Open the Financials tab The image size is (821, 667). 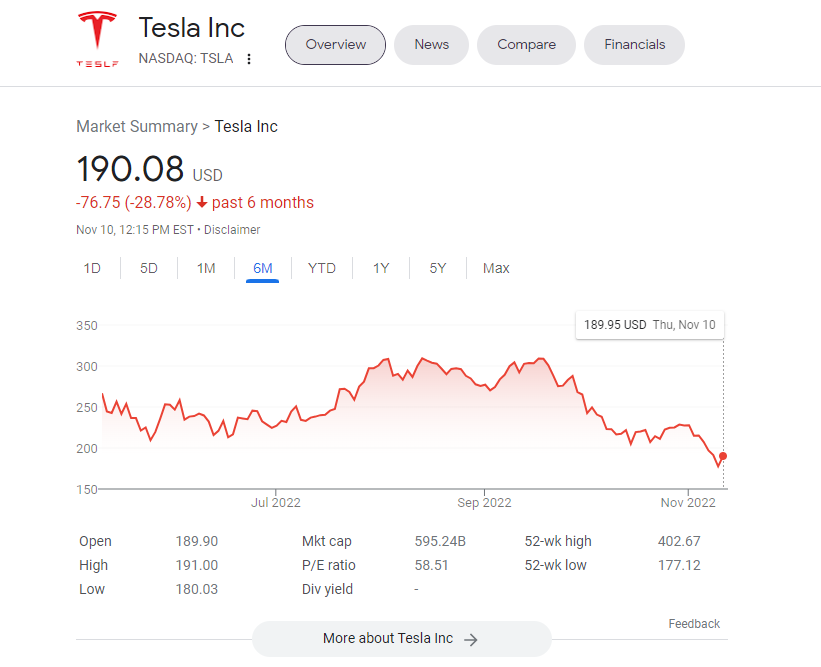click(x=634, y=45)
